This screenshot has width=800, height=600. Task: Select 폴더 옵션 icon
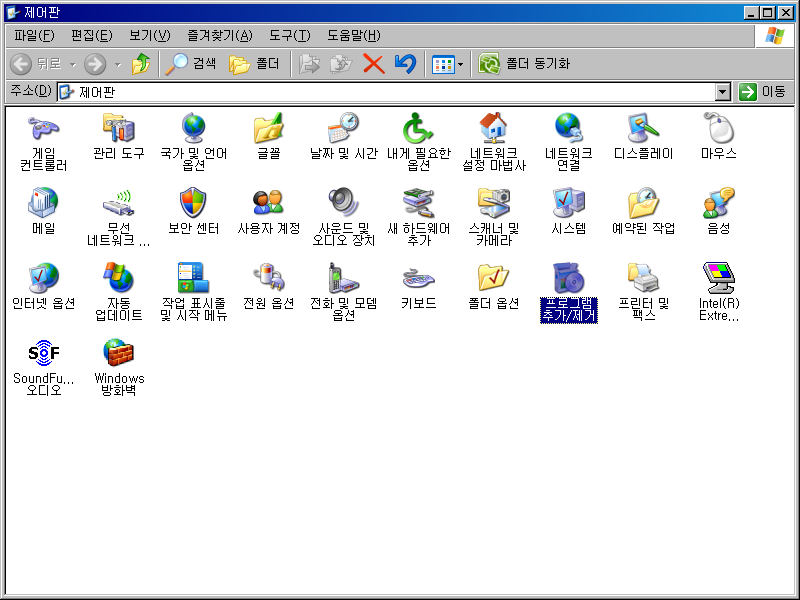(x=493, y=278)
